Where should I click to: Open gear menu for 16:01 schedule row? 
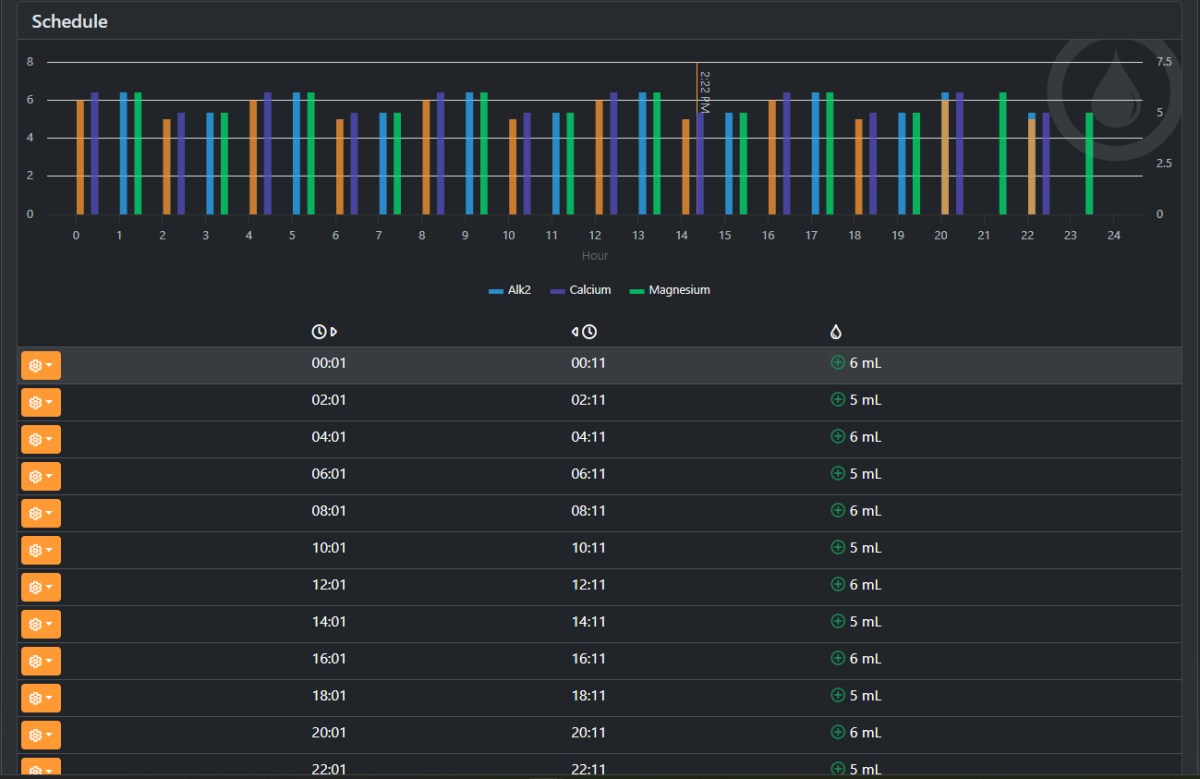click(x=41, y=662)
